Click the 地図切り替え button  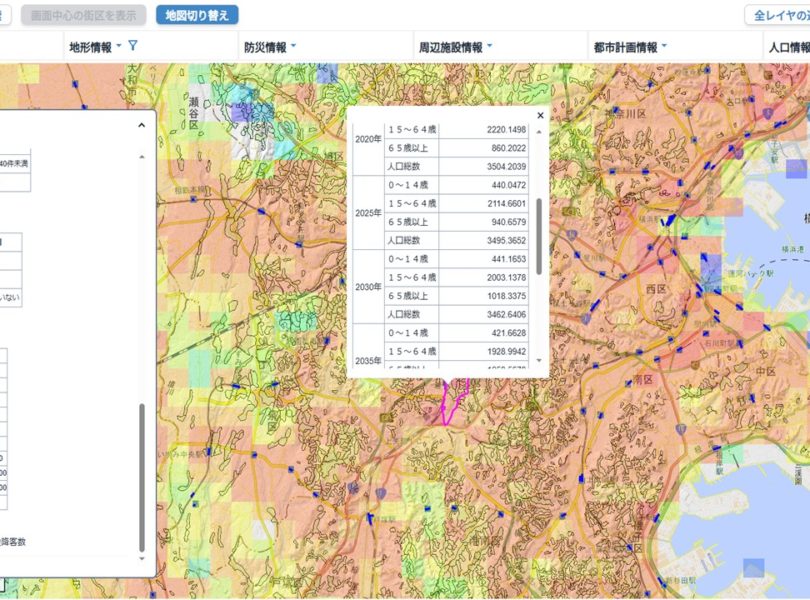pos(197,15)
